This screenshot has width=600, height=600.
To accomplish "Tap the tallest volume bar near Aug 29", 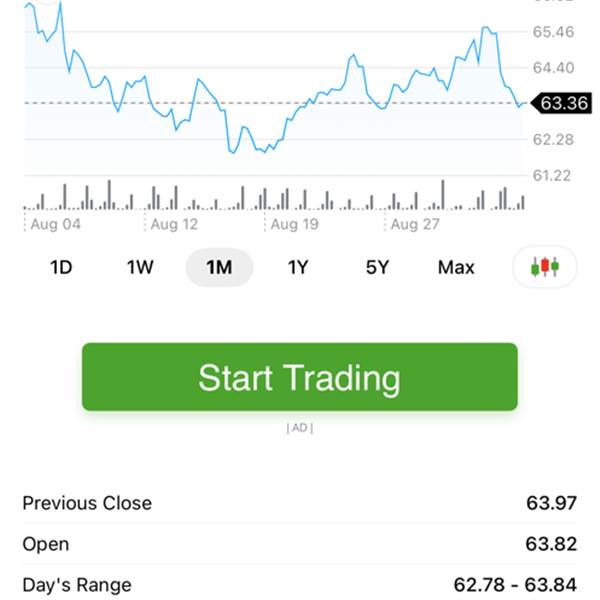I will [x=443, y=195].
